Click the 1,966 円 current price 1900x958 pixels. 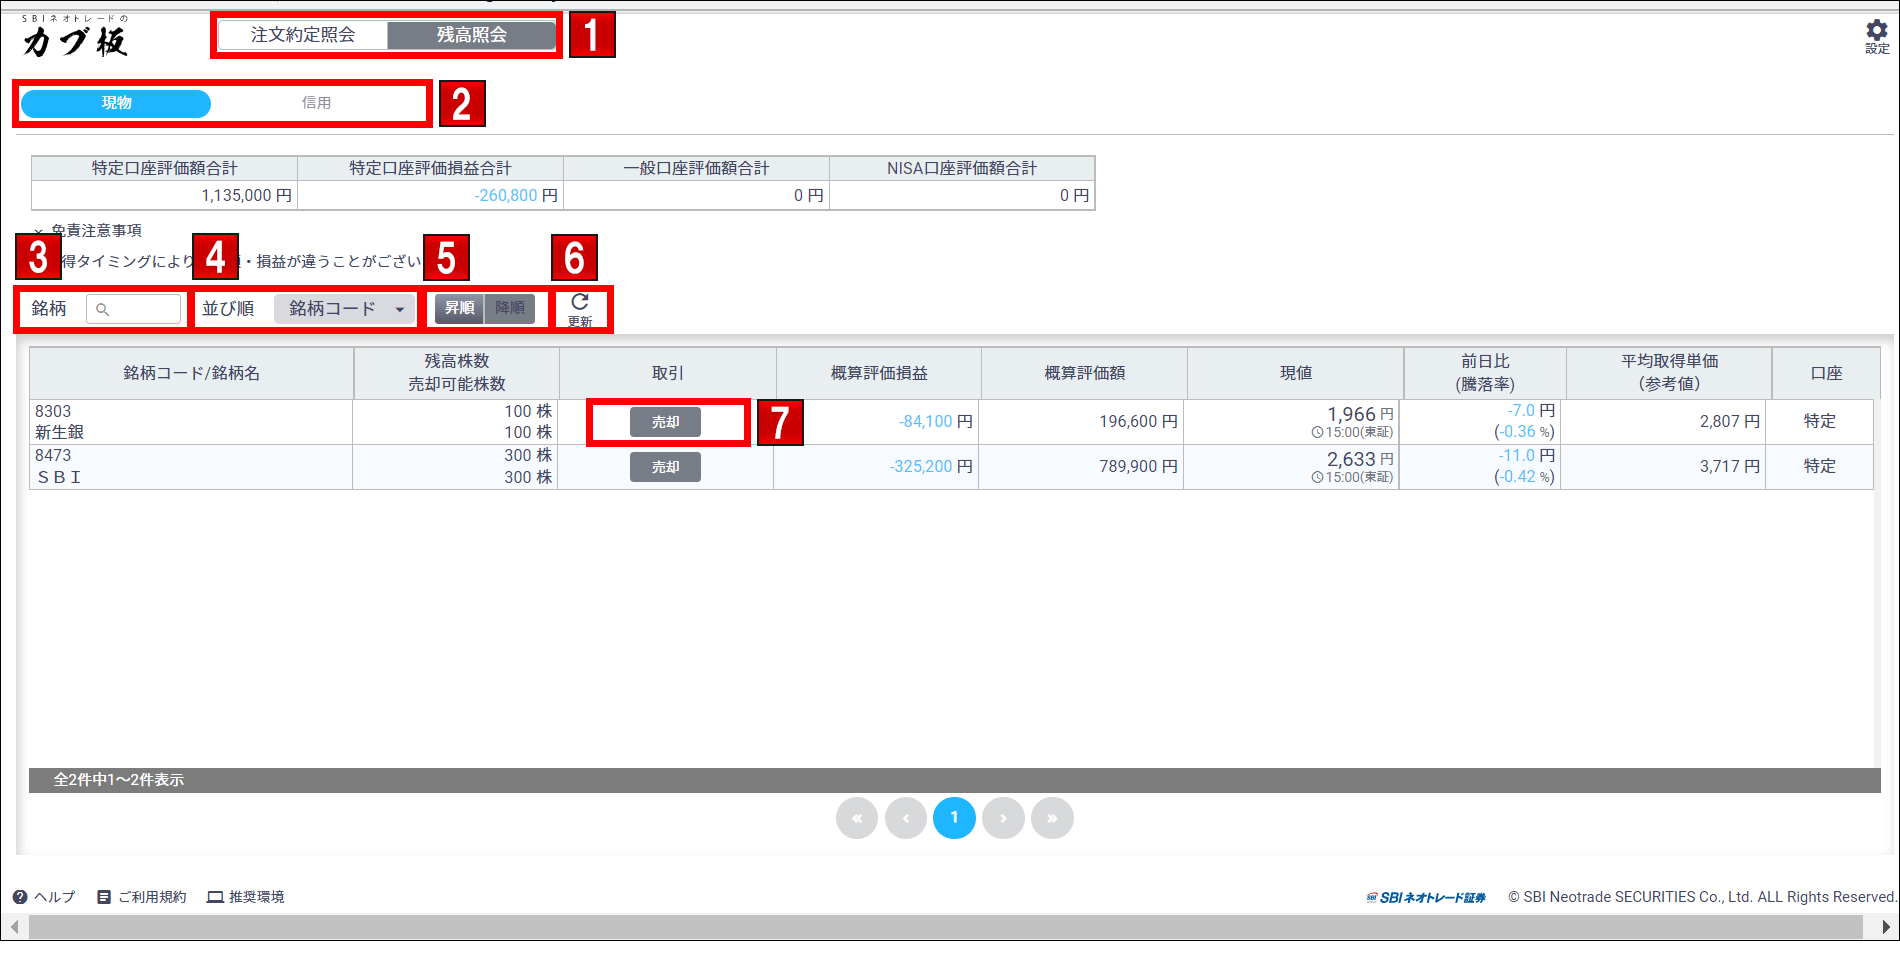[x=1360, y=414]
